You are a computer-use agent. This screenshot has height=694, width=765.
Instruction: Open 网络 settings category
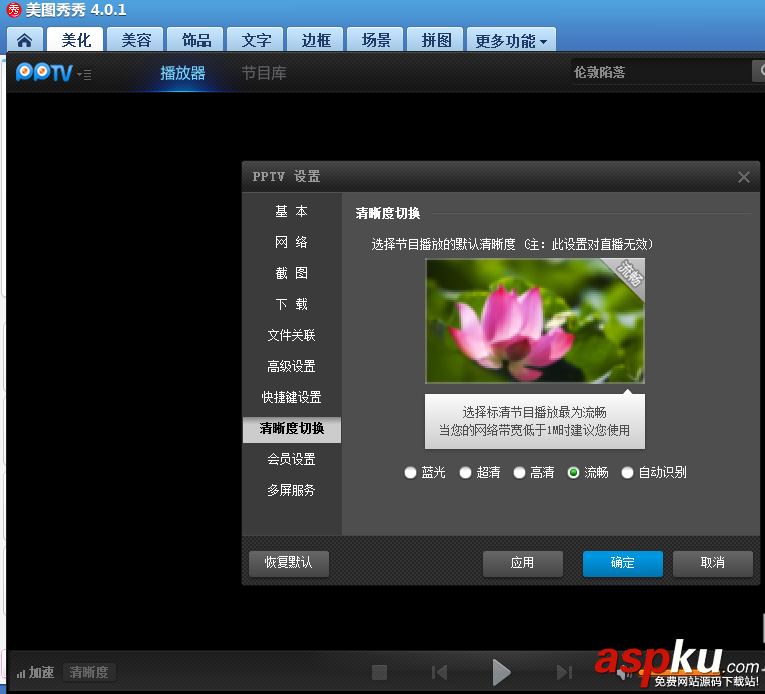(x=292, y=242)
